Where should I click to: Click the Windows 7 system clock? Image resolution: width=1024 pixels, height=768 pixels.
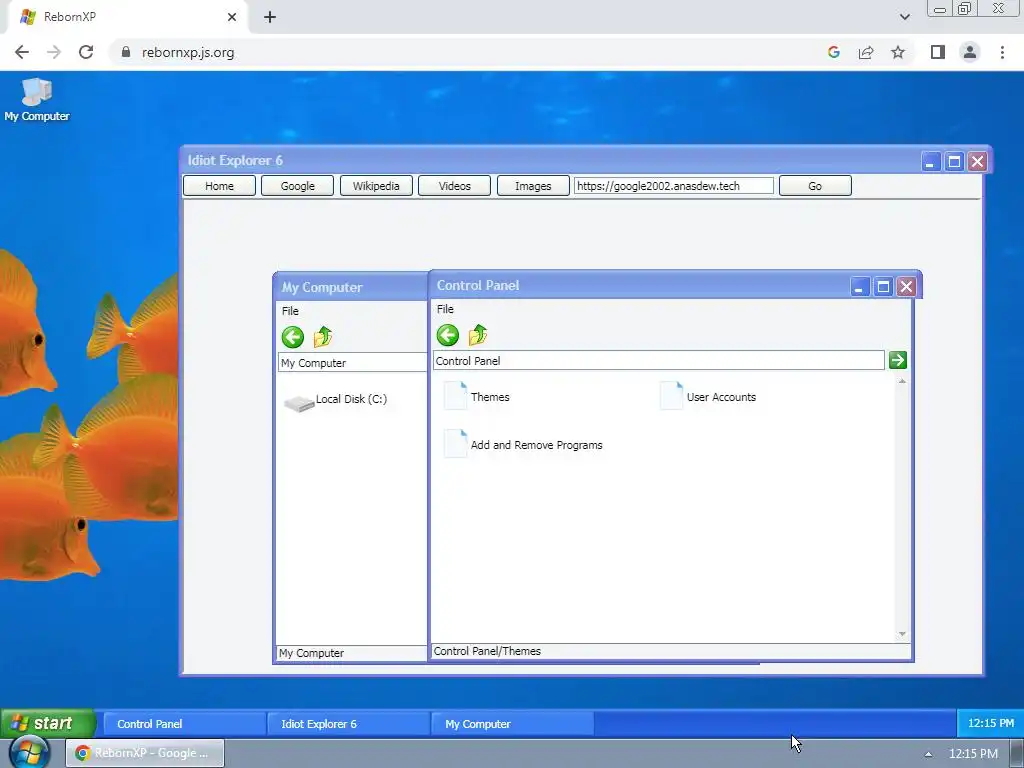coord(973,754)
